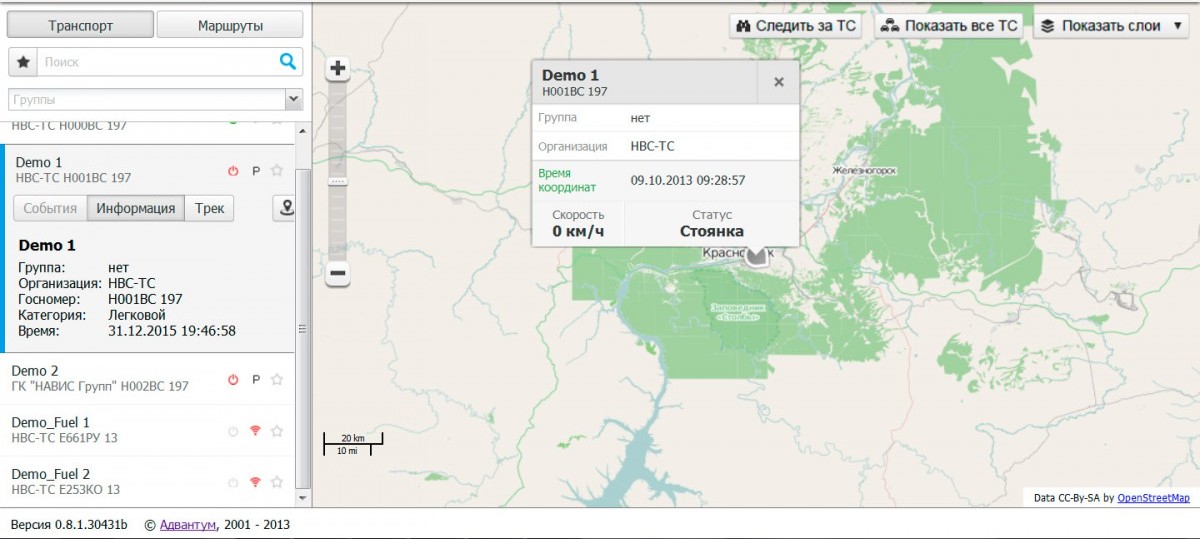Click red signal icon on Demo_Fuel 1
Screen dimensions: 1200x539
[x=255, y=431]
